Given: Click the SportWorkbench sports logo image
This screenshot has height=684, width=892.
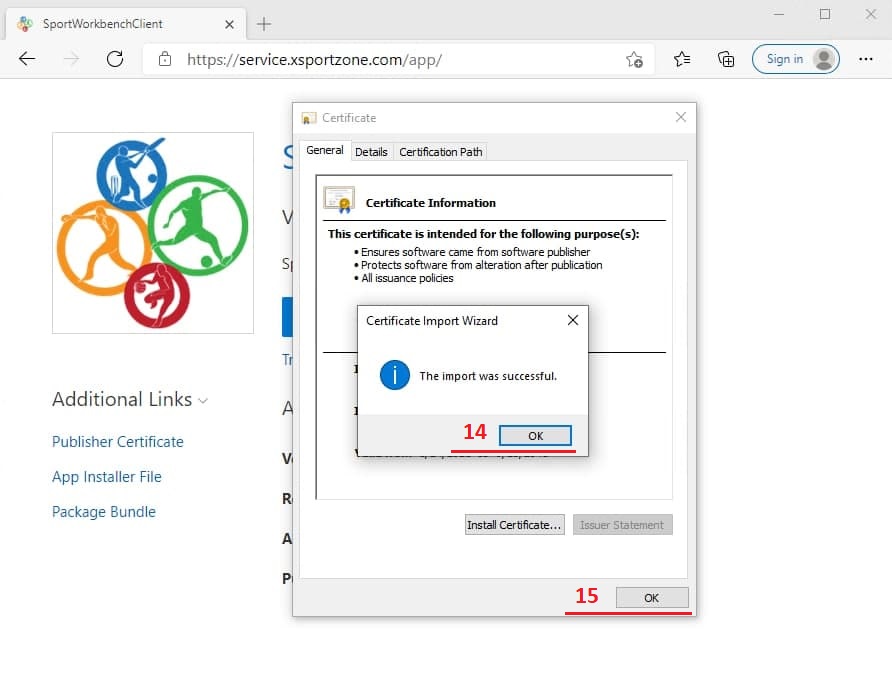Looking at the screenshot, I should (x=153, y=233).
